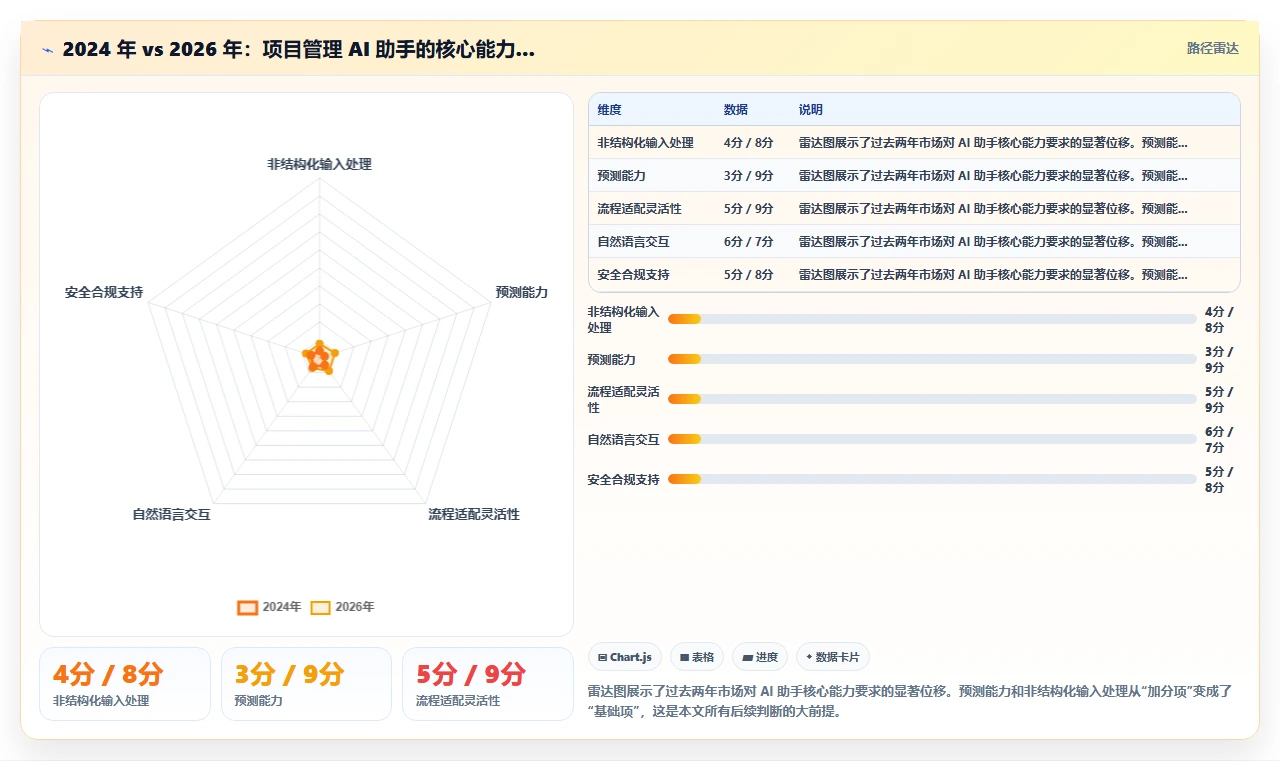Click the 路径雷达 label in header
The height and width of the screenshot is (761, 1280).
point(1213,48)
